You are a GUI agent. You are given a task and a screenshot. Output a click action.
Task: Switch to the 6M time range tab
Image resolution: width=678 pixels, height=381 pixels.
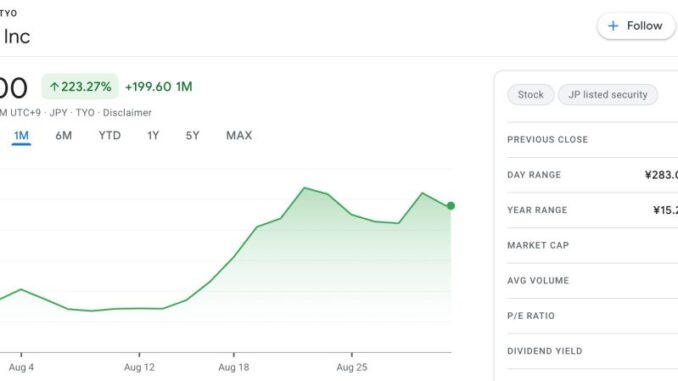click(x=64, y=136)
